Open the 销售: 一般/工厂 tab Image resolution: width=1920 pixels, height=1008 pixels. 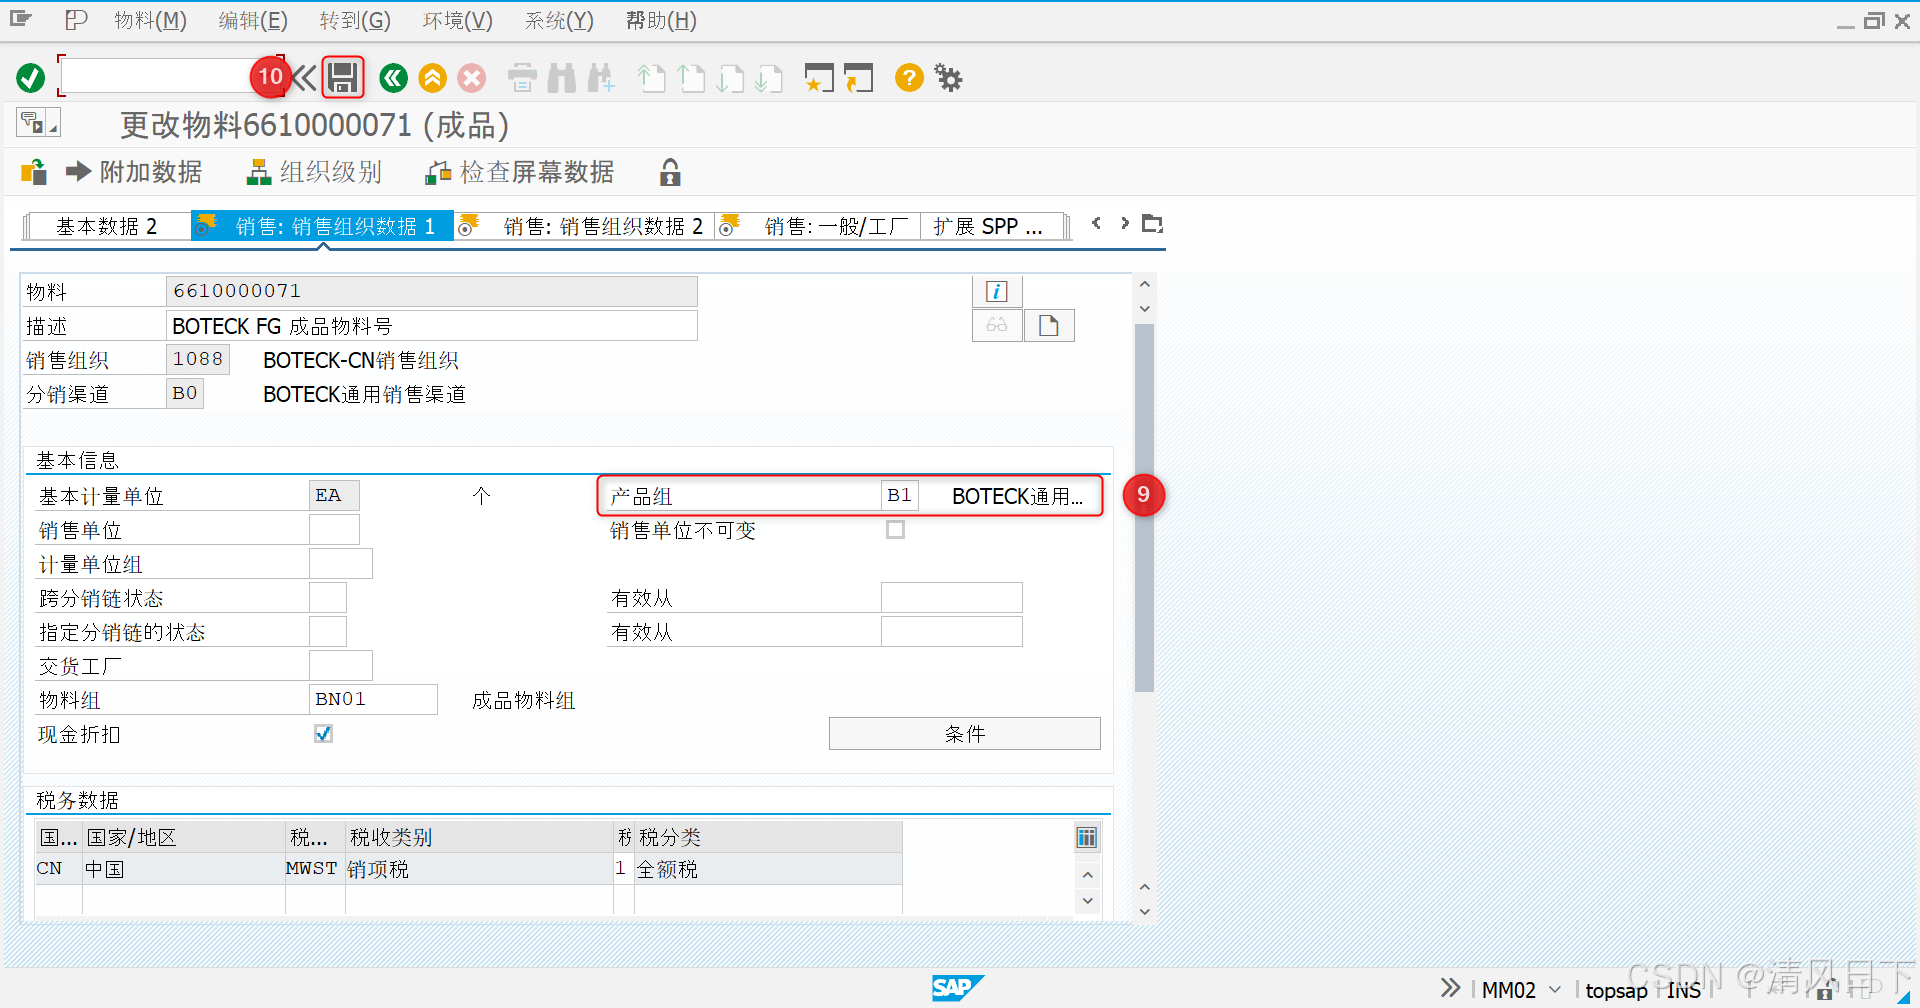tap(817, 226)
